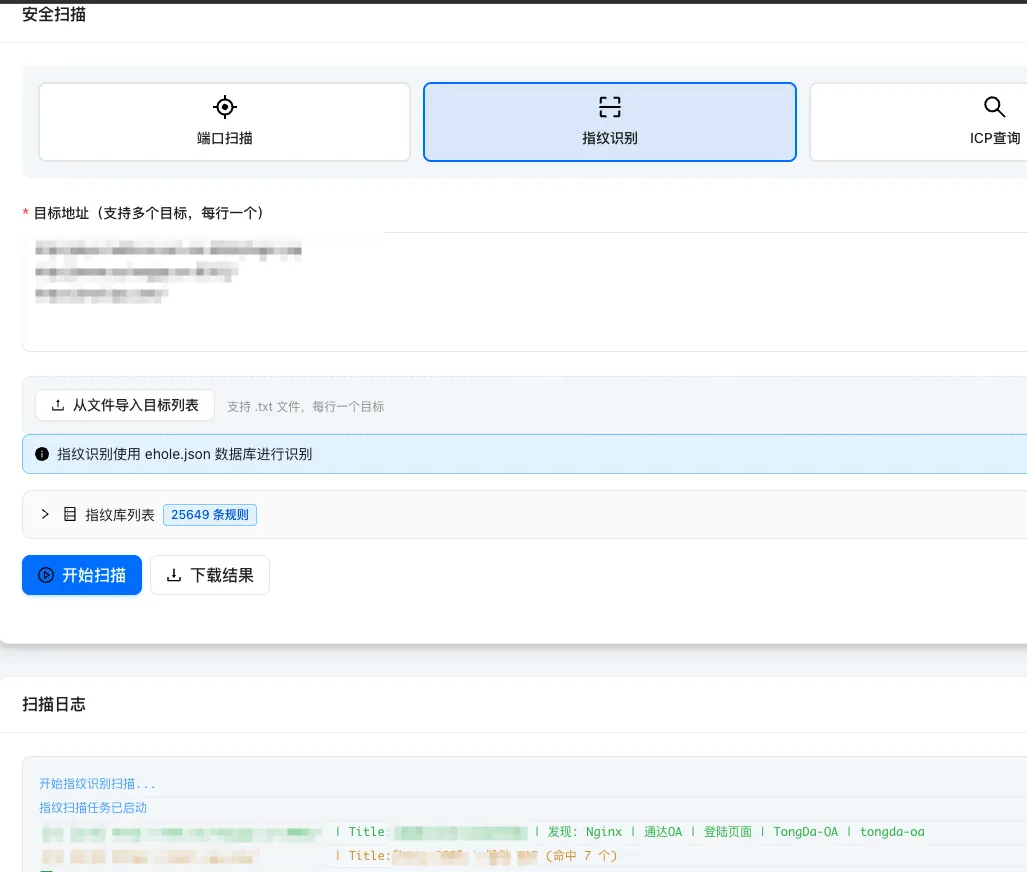Click the magnifier ICP query icon
Image resolution: width=1027 pixels, height=872 pixels.
tap(994, 107)
